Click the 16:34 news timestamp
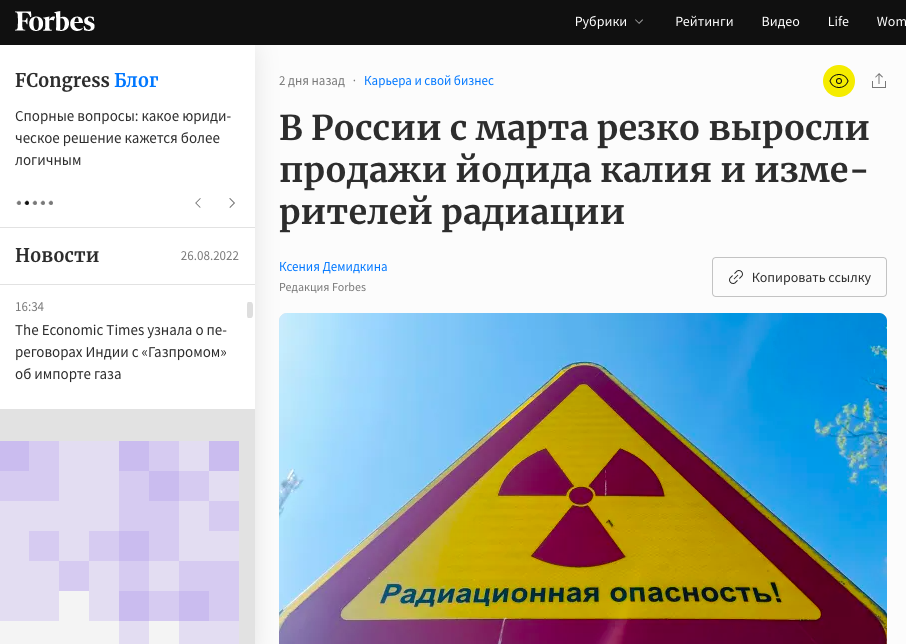906x644 pixels. (29, 307)
